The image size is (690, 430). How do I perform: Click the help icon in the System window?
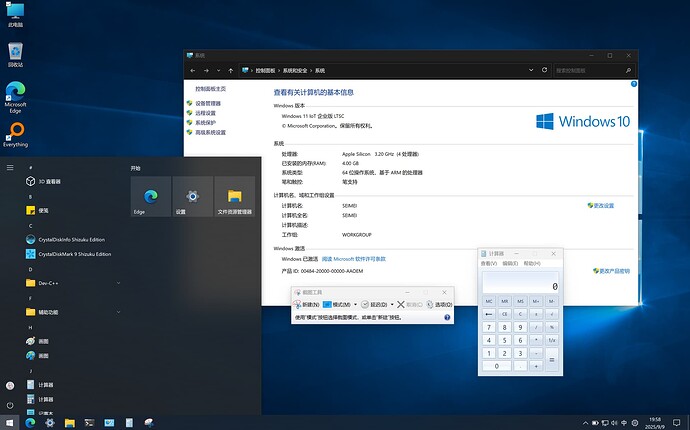coord(634,84)
